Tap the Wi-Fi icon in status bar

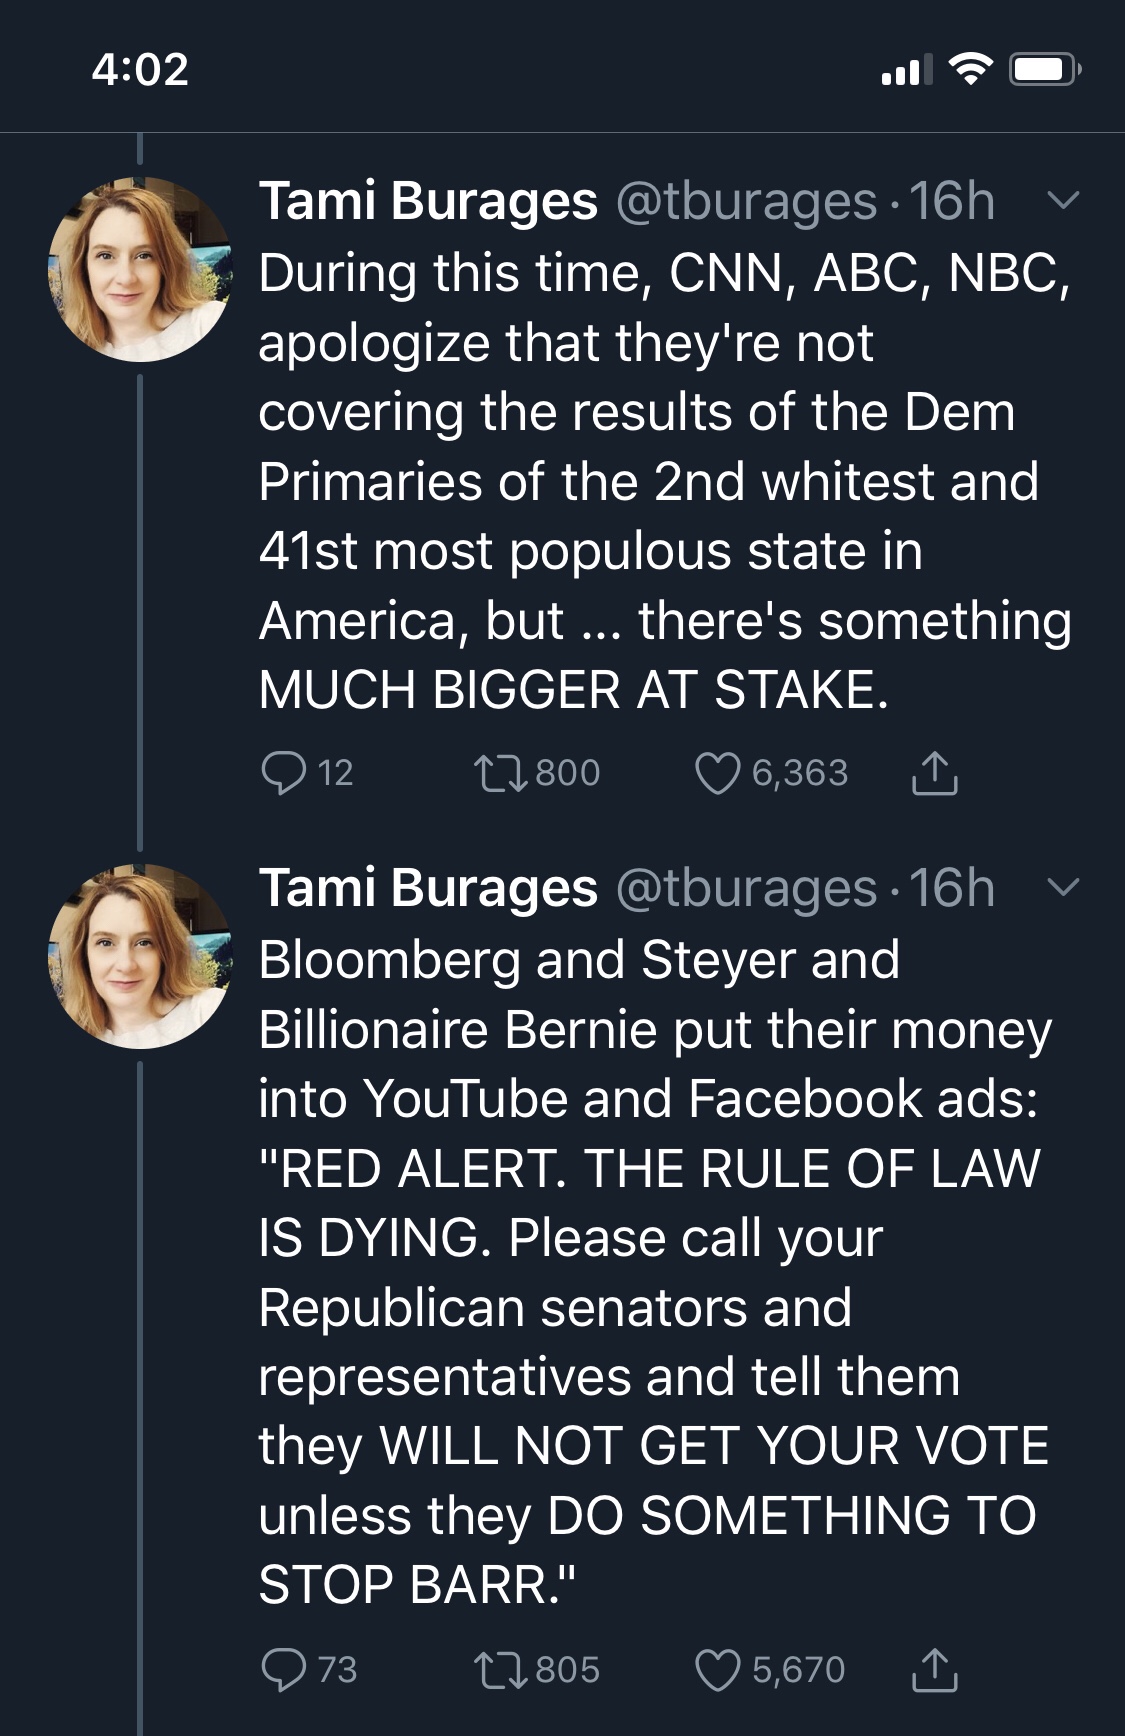tap(969, 69)
